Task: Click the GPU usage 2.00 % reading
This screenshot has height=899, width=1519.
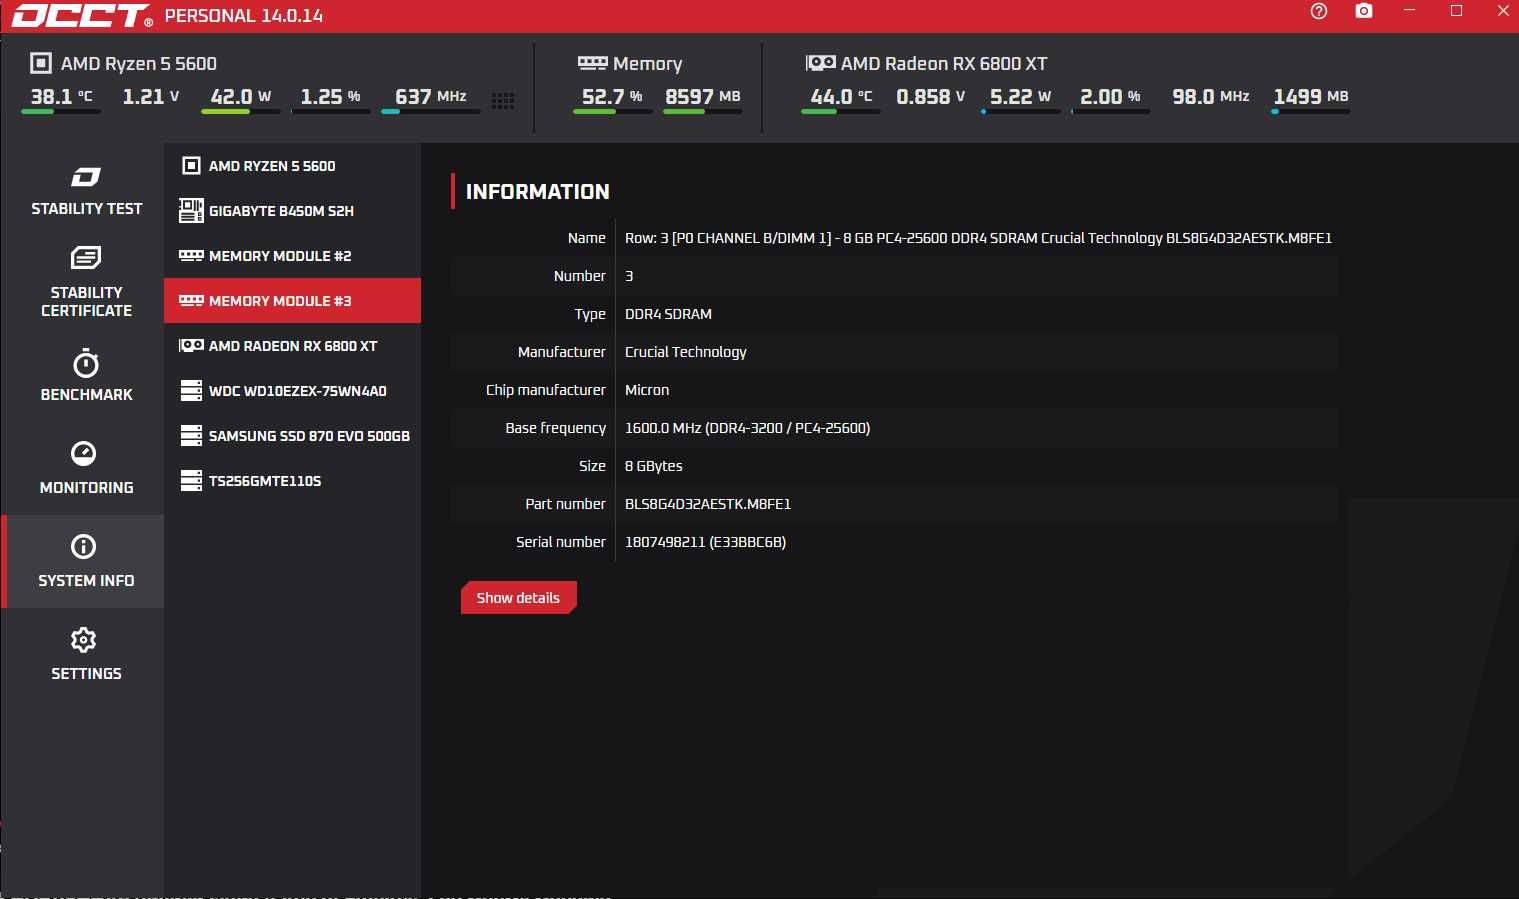Action: tap(1110, 97)
